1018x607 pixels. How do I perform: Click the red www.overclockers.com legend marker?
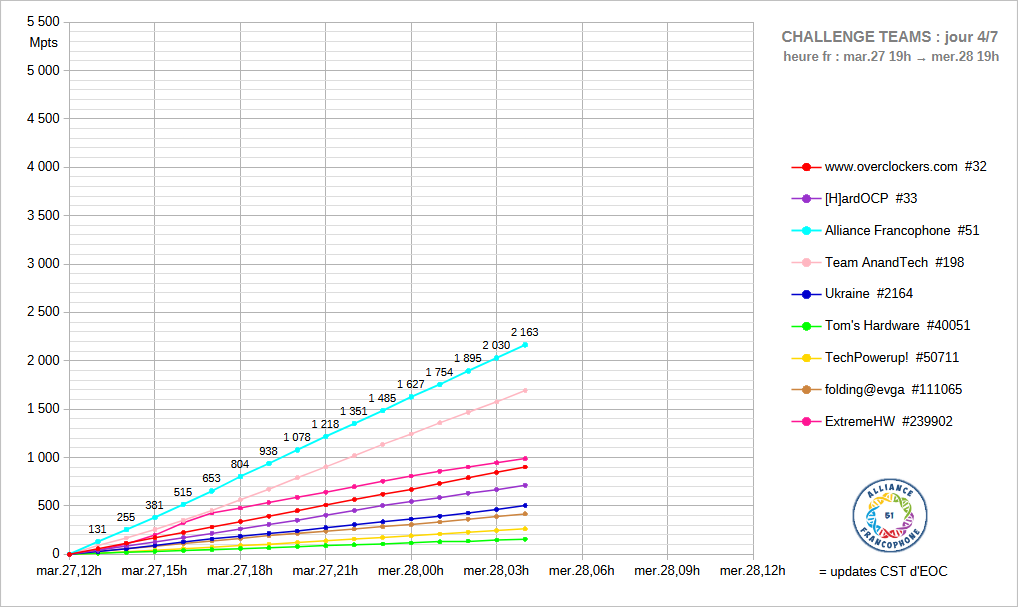coord(806,167)
